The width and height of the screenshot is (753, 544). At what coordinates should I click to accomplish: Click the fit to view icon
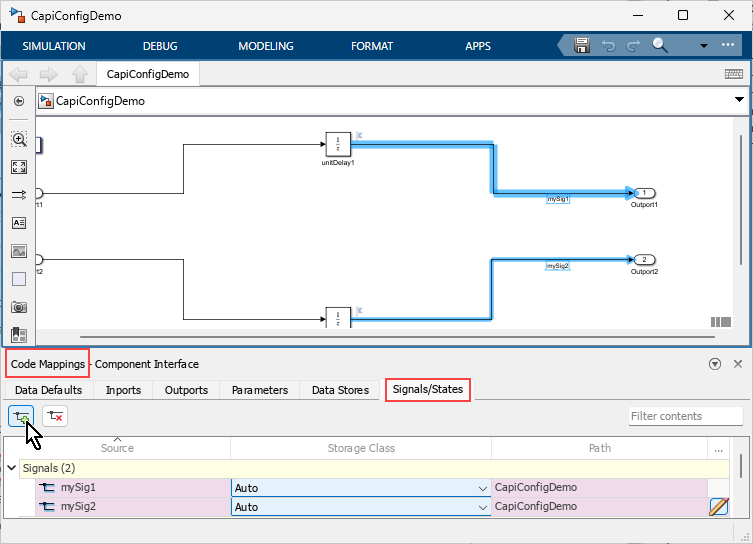19,167
